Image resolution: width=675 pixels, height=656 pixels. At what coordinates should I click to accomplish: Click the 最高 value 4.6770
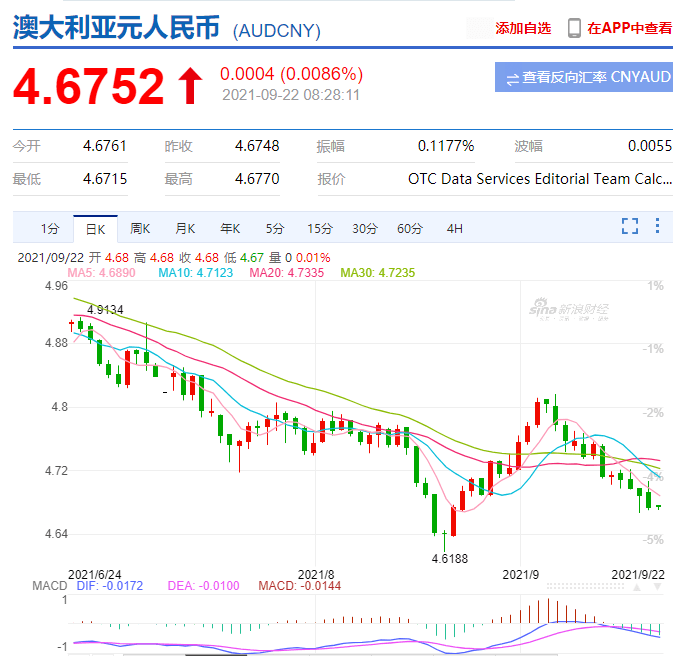click(x=257, y=179)
